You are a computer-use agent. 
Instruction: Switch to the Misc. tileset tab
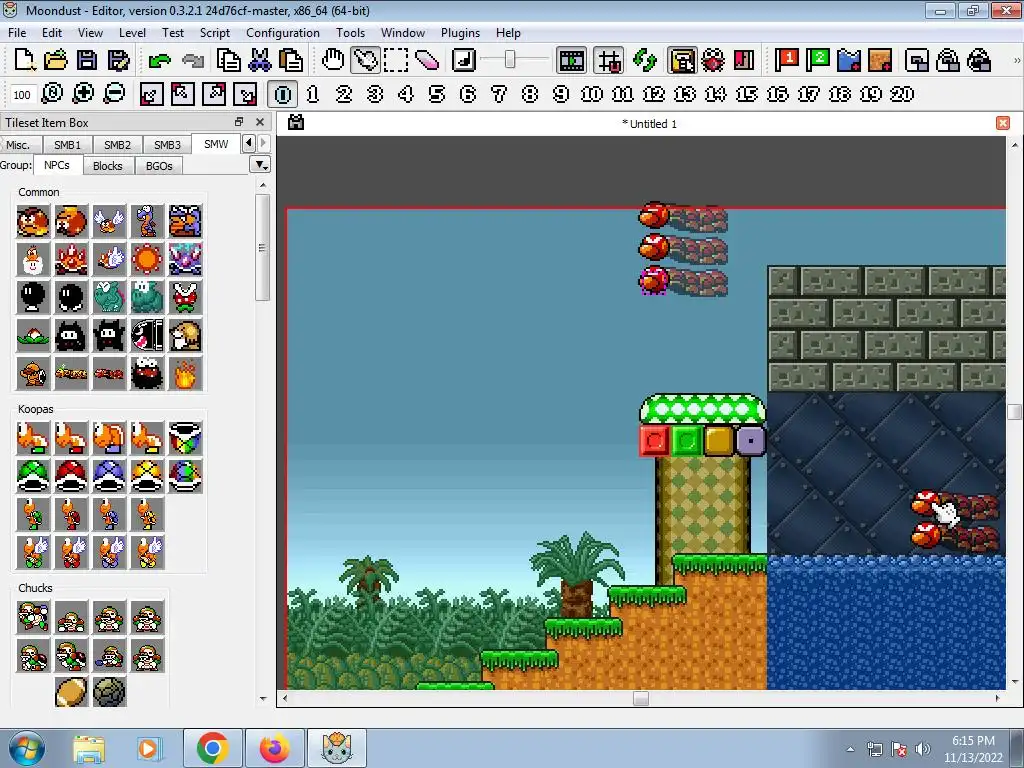coord(18,144)
